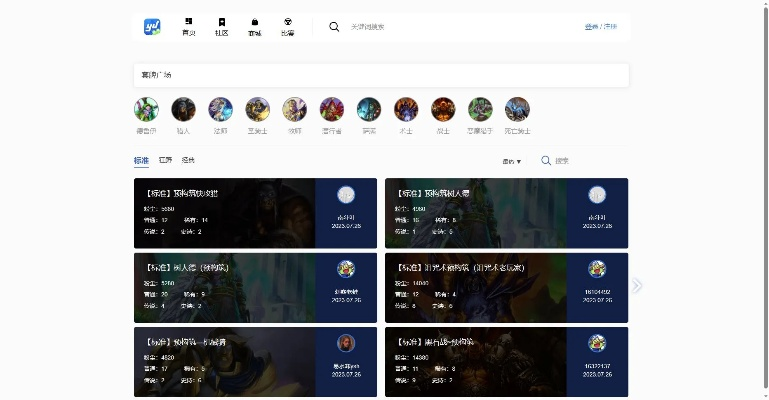Select the 牧师 class portrait
The image size is (769, 400).
[294, 110]
